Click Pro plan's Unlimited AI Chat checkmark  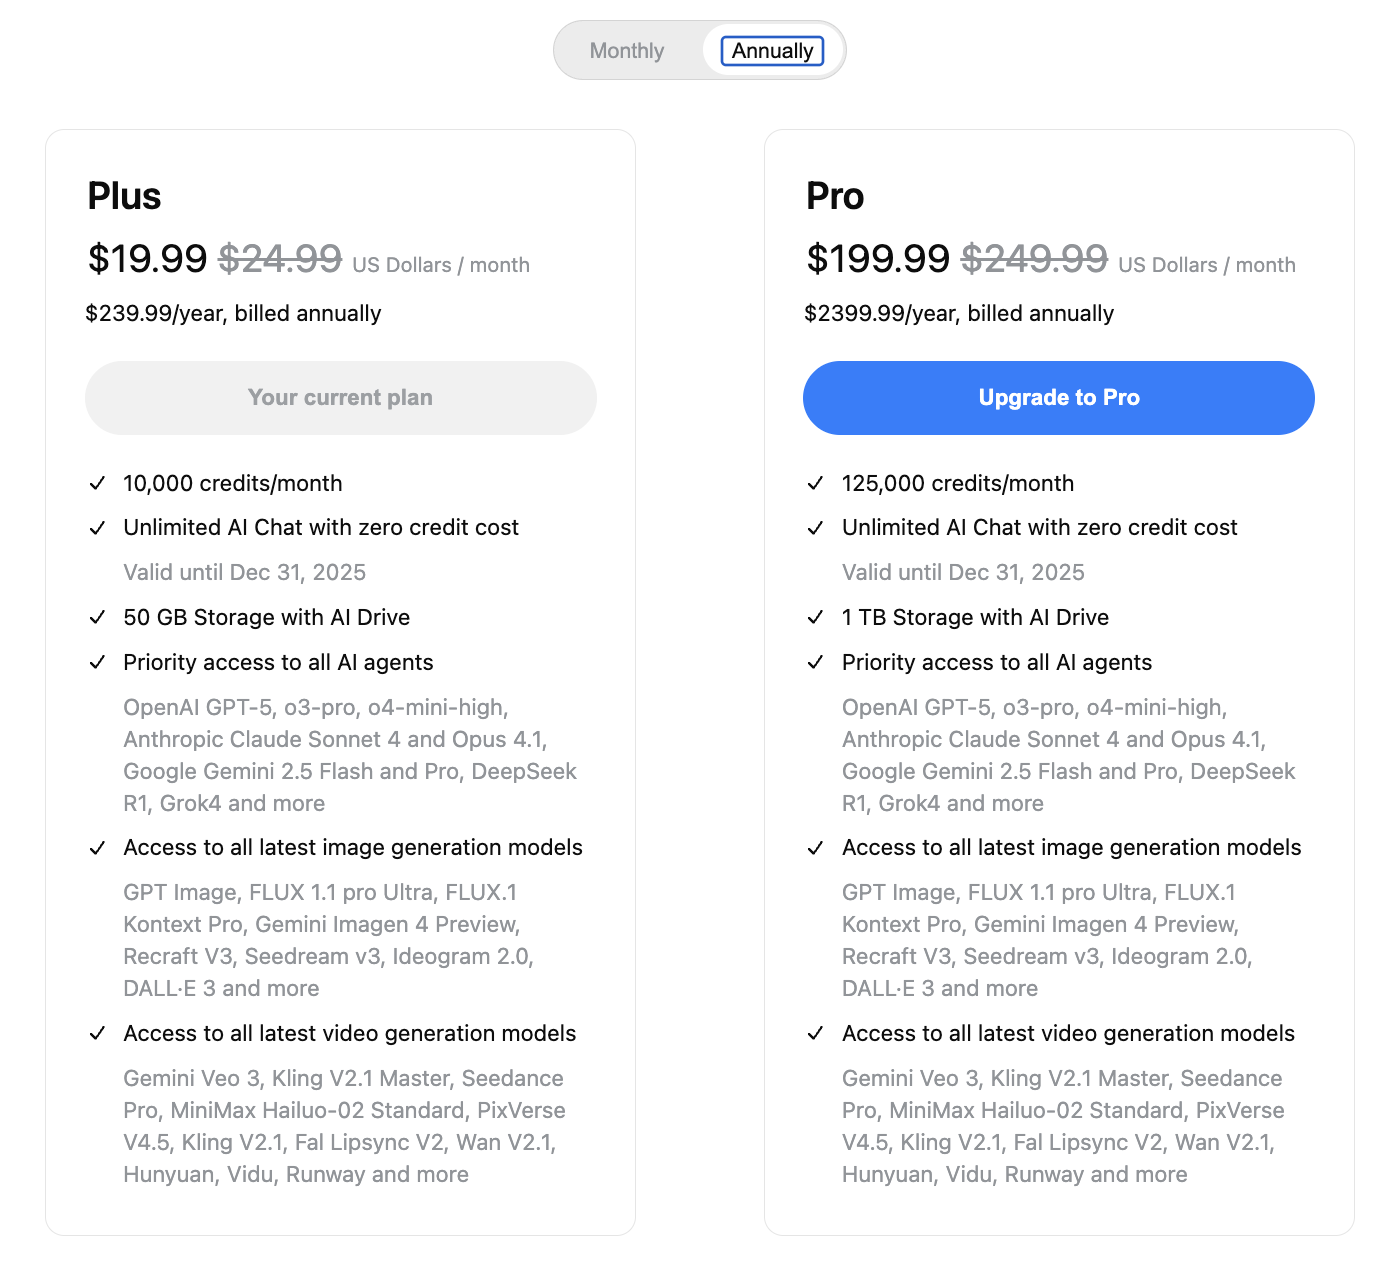(x=815, y=528)
